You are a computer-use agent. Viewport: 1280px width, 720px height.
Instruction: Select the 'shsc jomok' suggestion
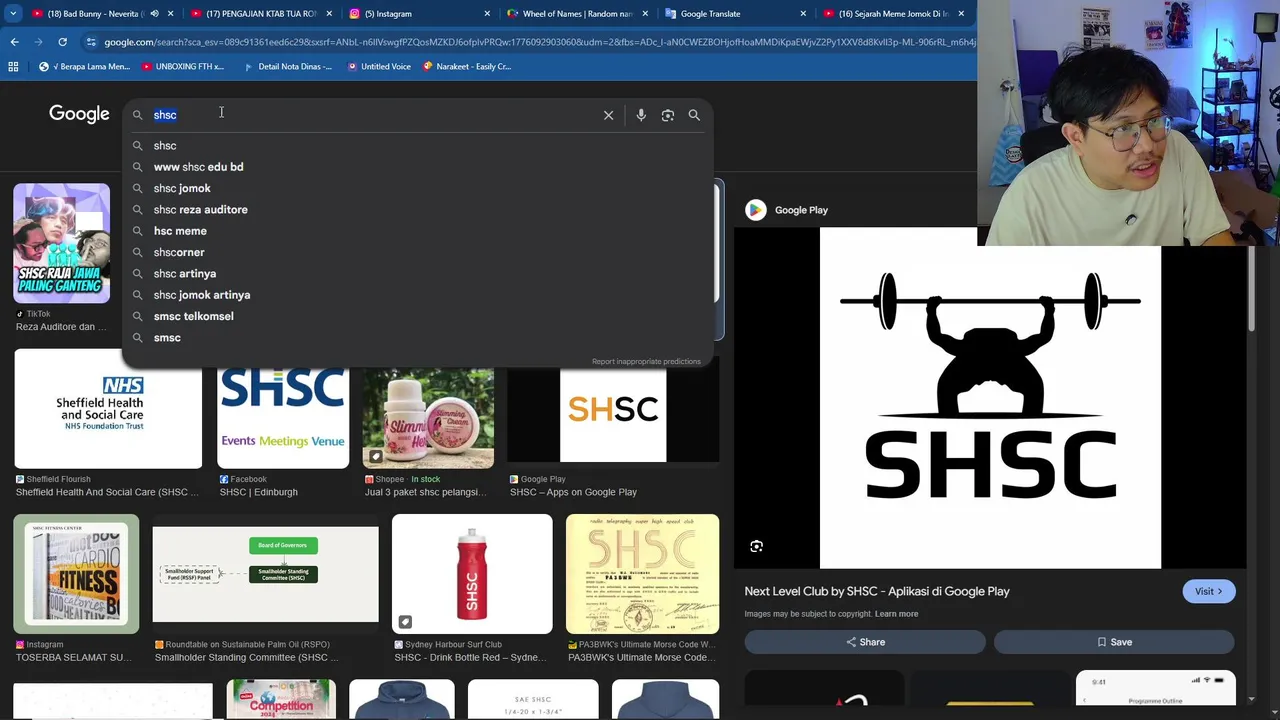tap(418, 188)
